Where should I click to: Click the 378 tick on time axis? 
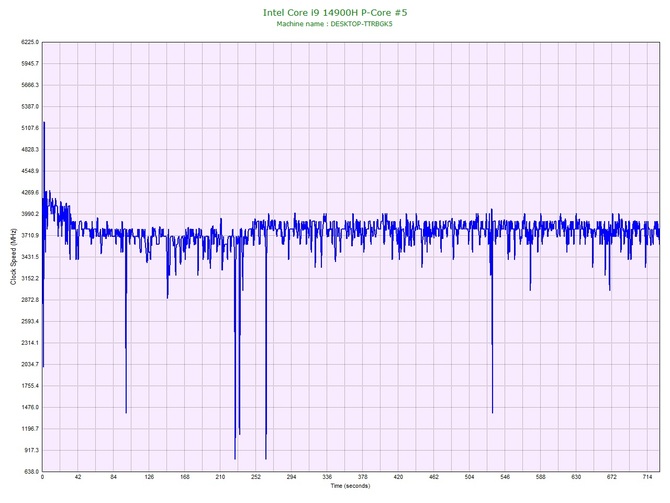tap(363, 477)
